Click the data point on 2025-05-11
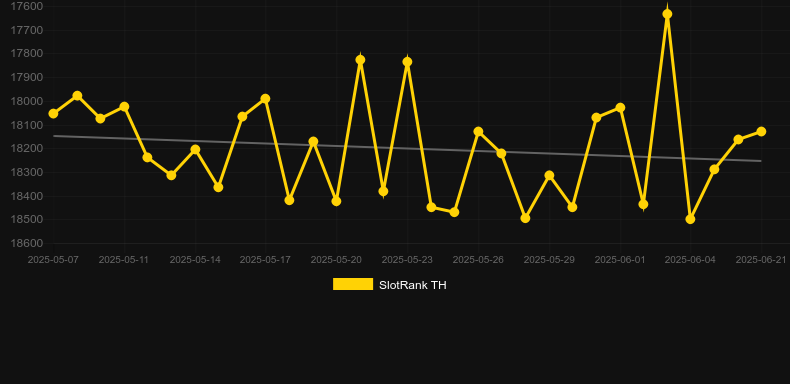Viewport: 790px width, 384px height. click(x=124, y=107)
